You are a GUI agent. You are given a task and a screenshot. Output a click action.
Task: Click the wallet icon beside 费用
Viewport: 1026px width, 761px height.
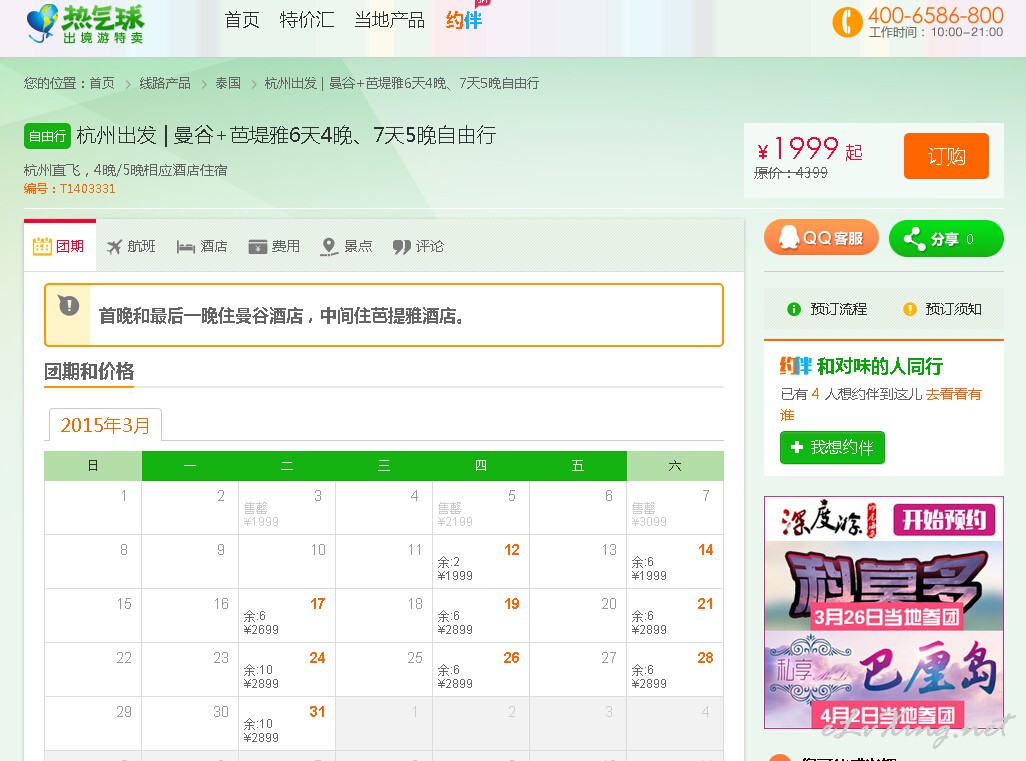click(258, 247)
